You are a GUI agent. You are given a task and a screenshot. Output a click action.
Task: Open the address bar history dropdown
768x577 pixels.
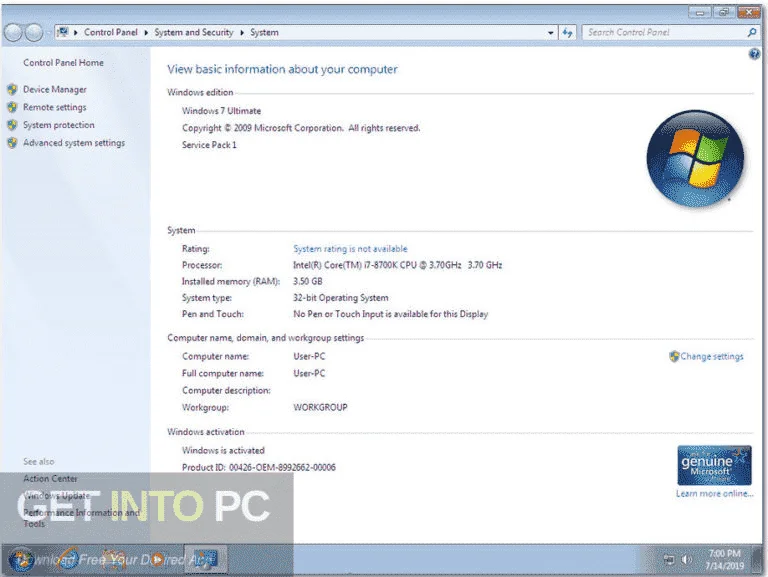pos(551,33)
